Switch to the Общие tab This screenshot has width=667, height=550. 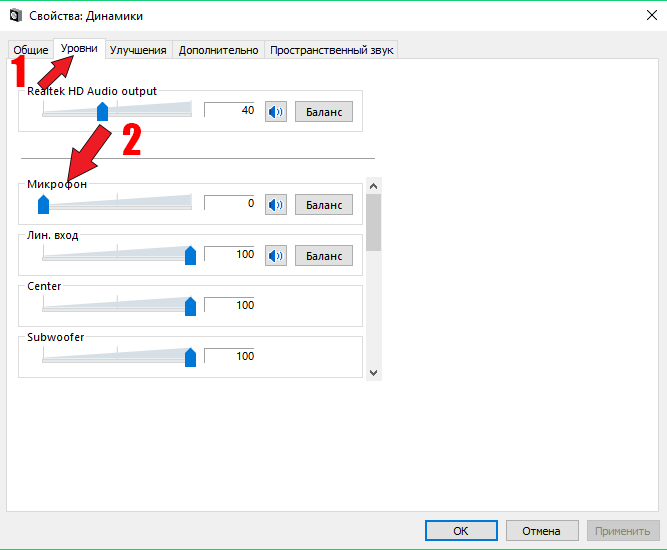click(x=30, y=50)
